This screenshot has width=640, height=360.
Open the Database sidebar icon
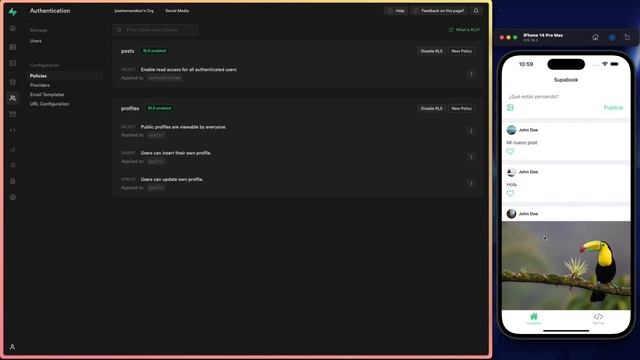(13, 82)
